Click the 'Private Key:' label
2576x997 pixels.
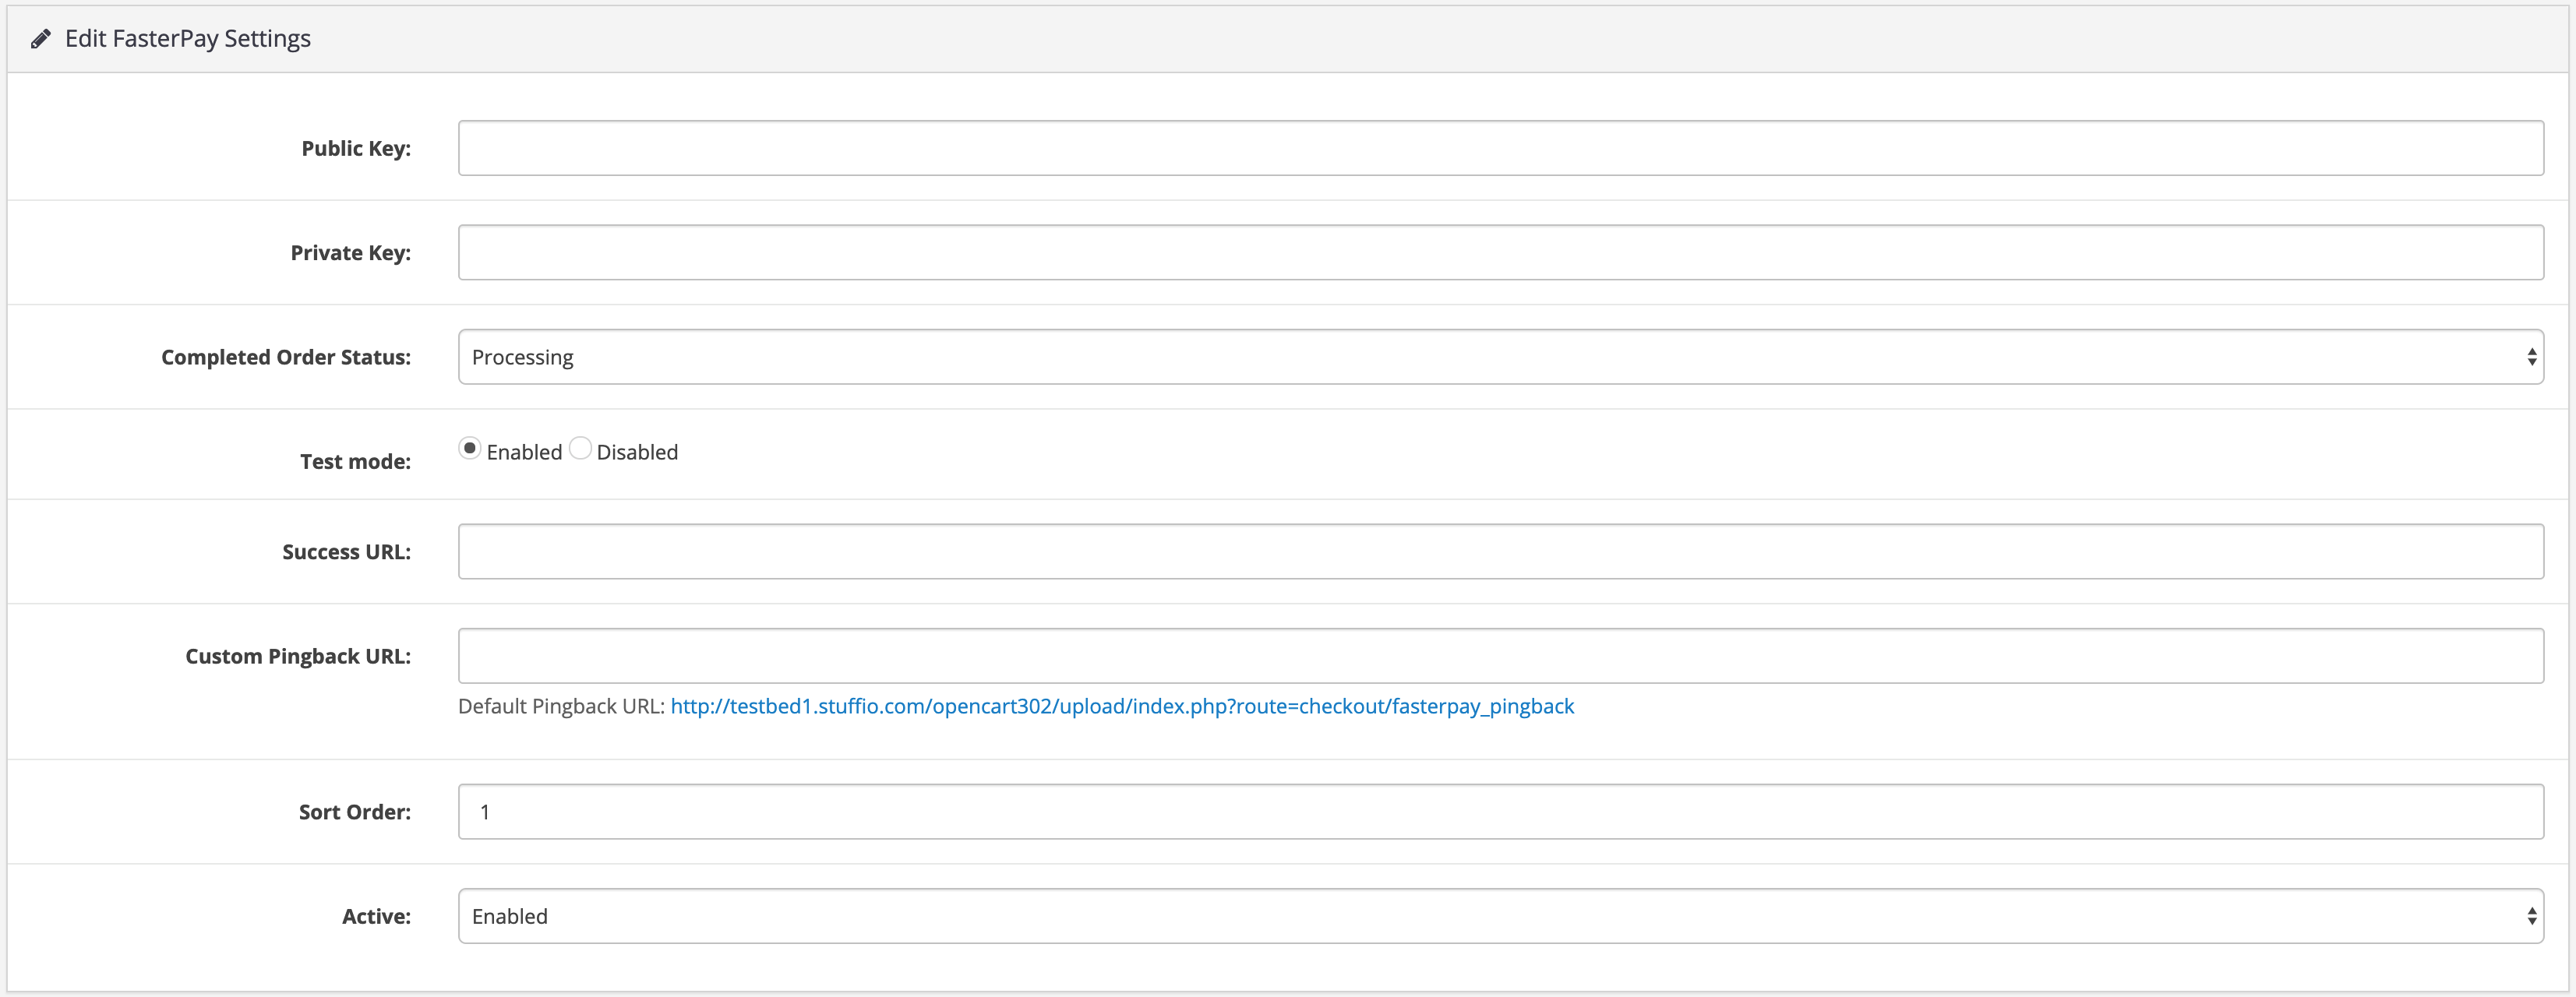tap(350, 253)
